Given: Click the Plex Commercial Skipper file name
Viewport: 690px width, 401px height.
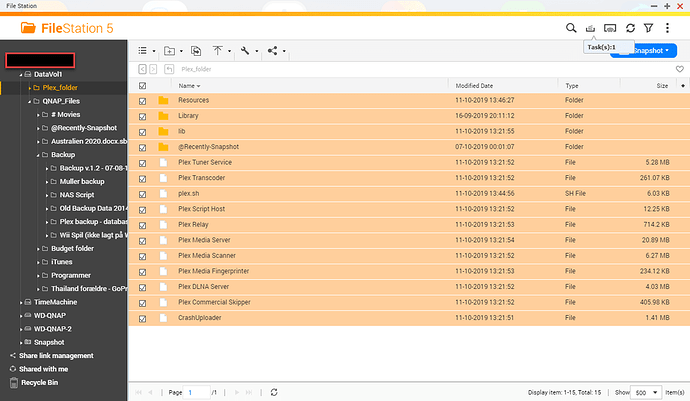Looking at the screenshot, I should click(214, 302).
